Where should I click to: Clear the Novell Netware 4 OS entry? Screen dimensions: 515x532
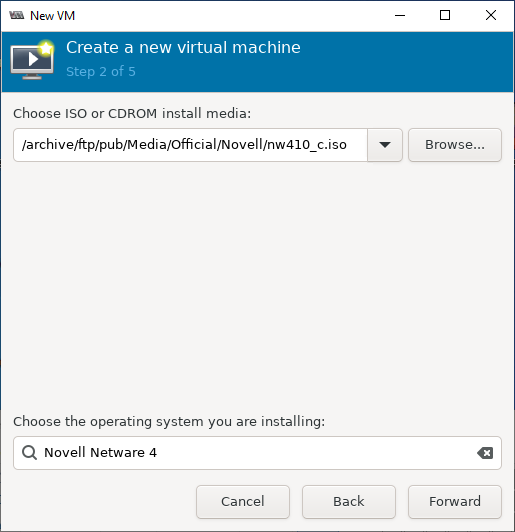485,453
